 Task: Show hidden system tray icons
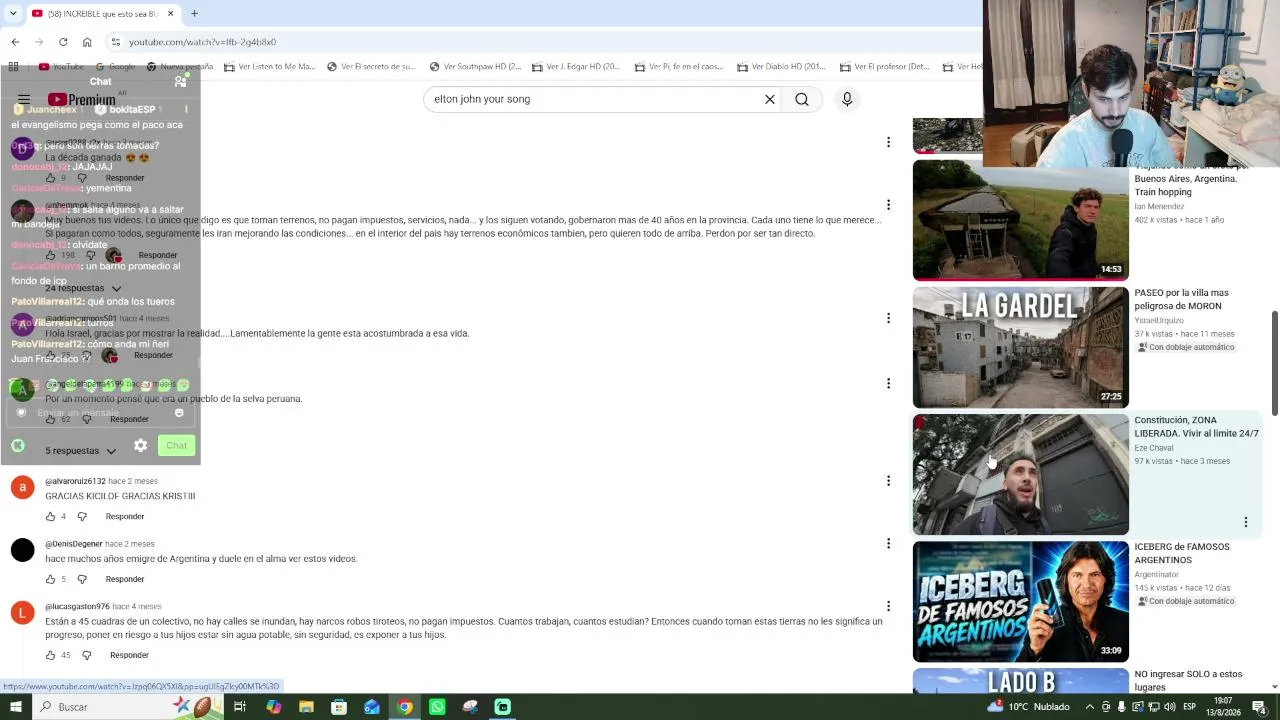(x=1090, y=707)
